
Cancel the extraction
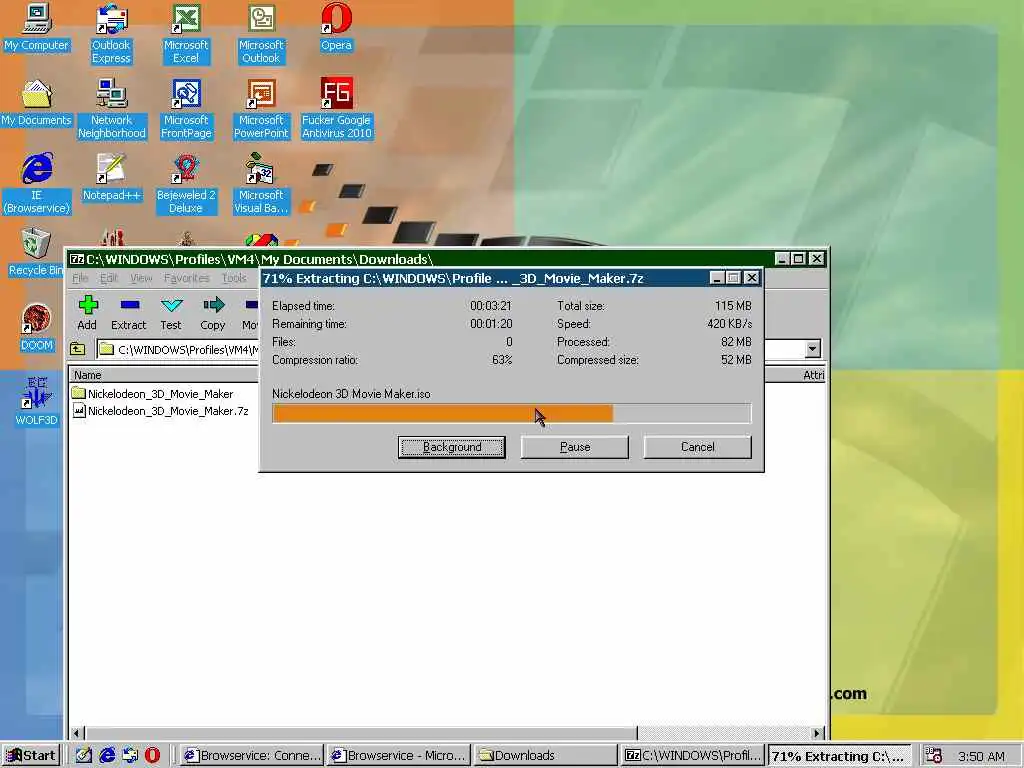pos(697,447)
